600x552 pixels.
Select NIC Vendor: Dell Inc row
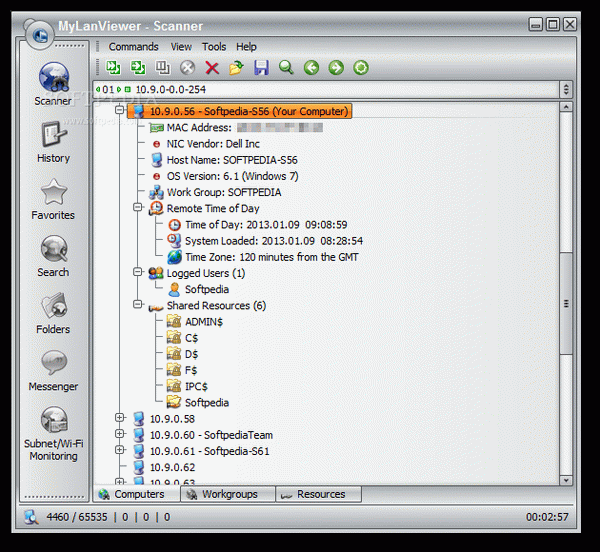(206, 144)
